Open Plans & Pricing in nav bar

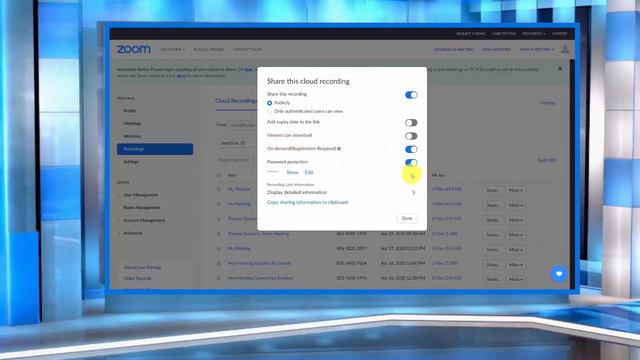(x=209, y=49)
